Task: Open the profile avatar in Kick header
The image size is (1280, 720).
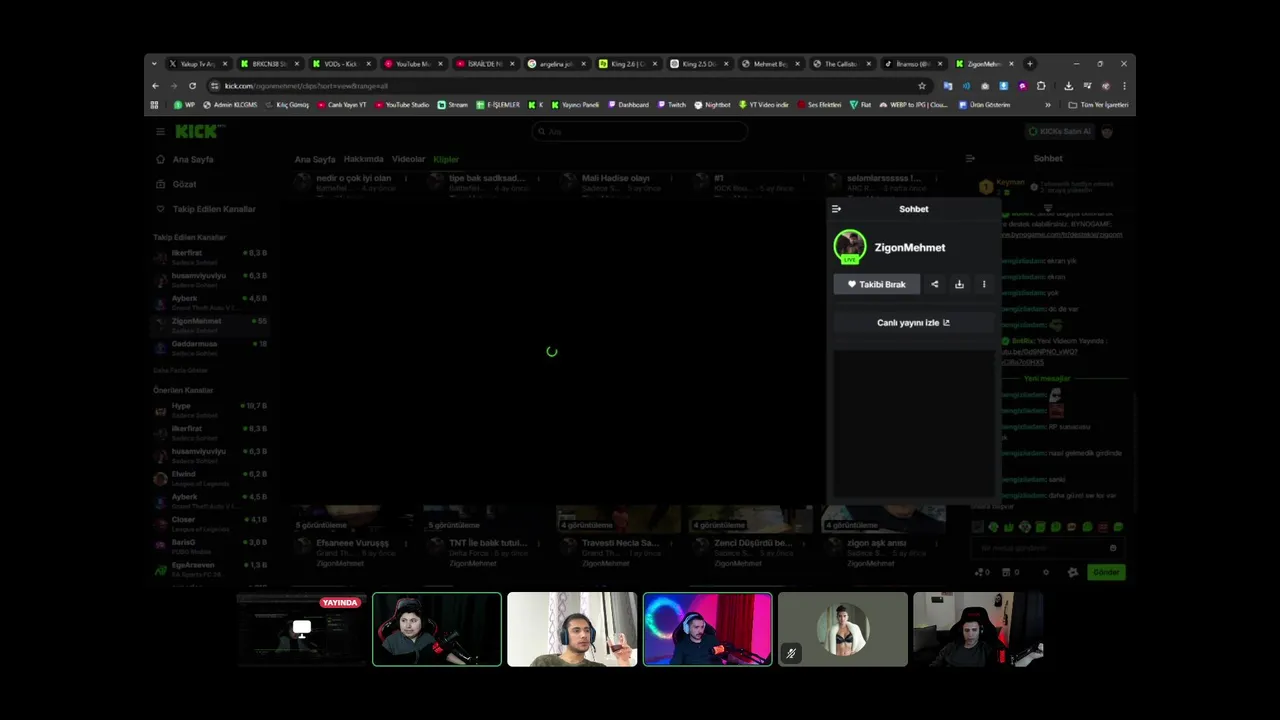Action: point(1107,131)
